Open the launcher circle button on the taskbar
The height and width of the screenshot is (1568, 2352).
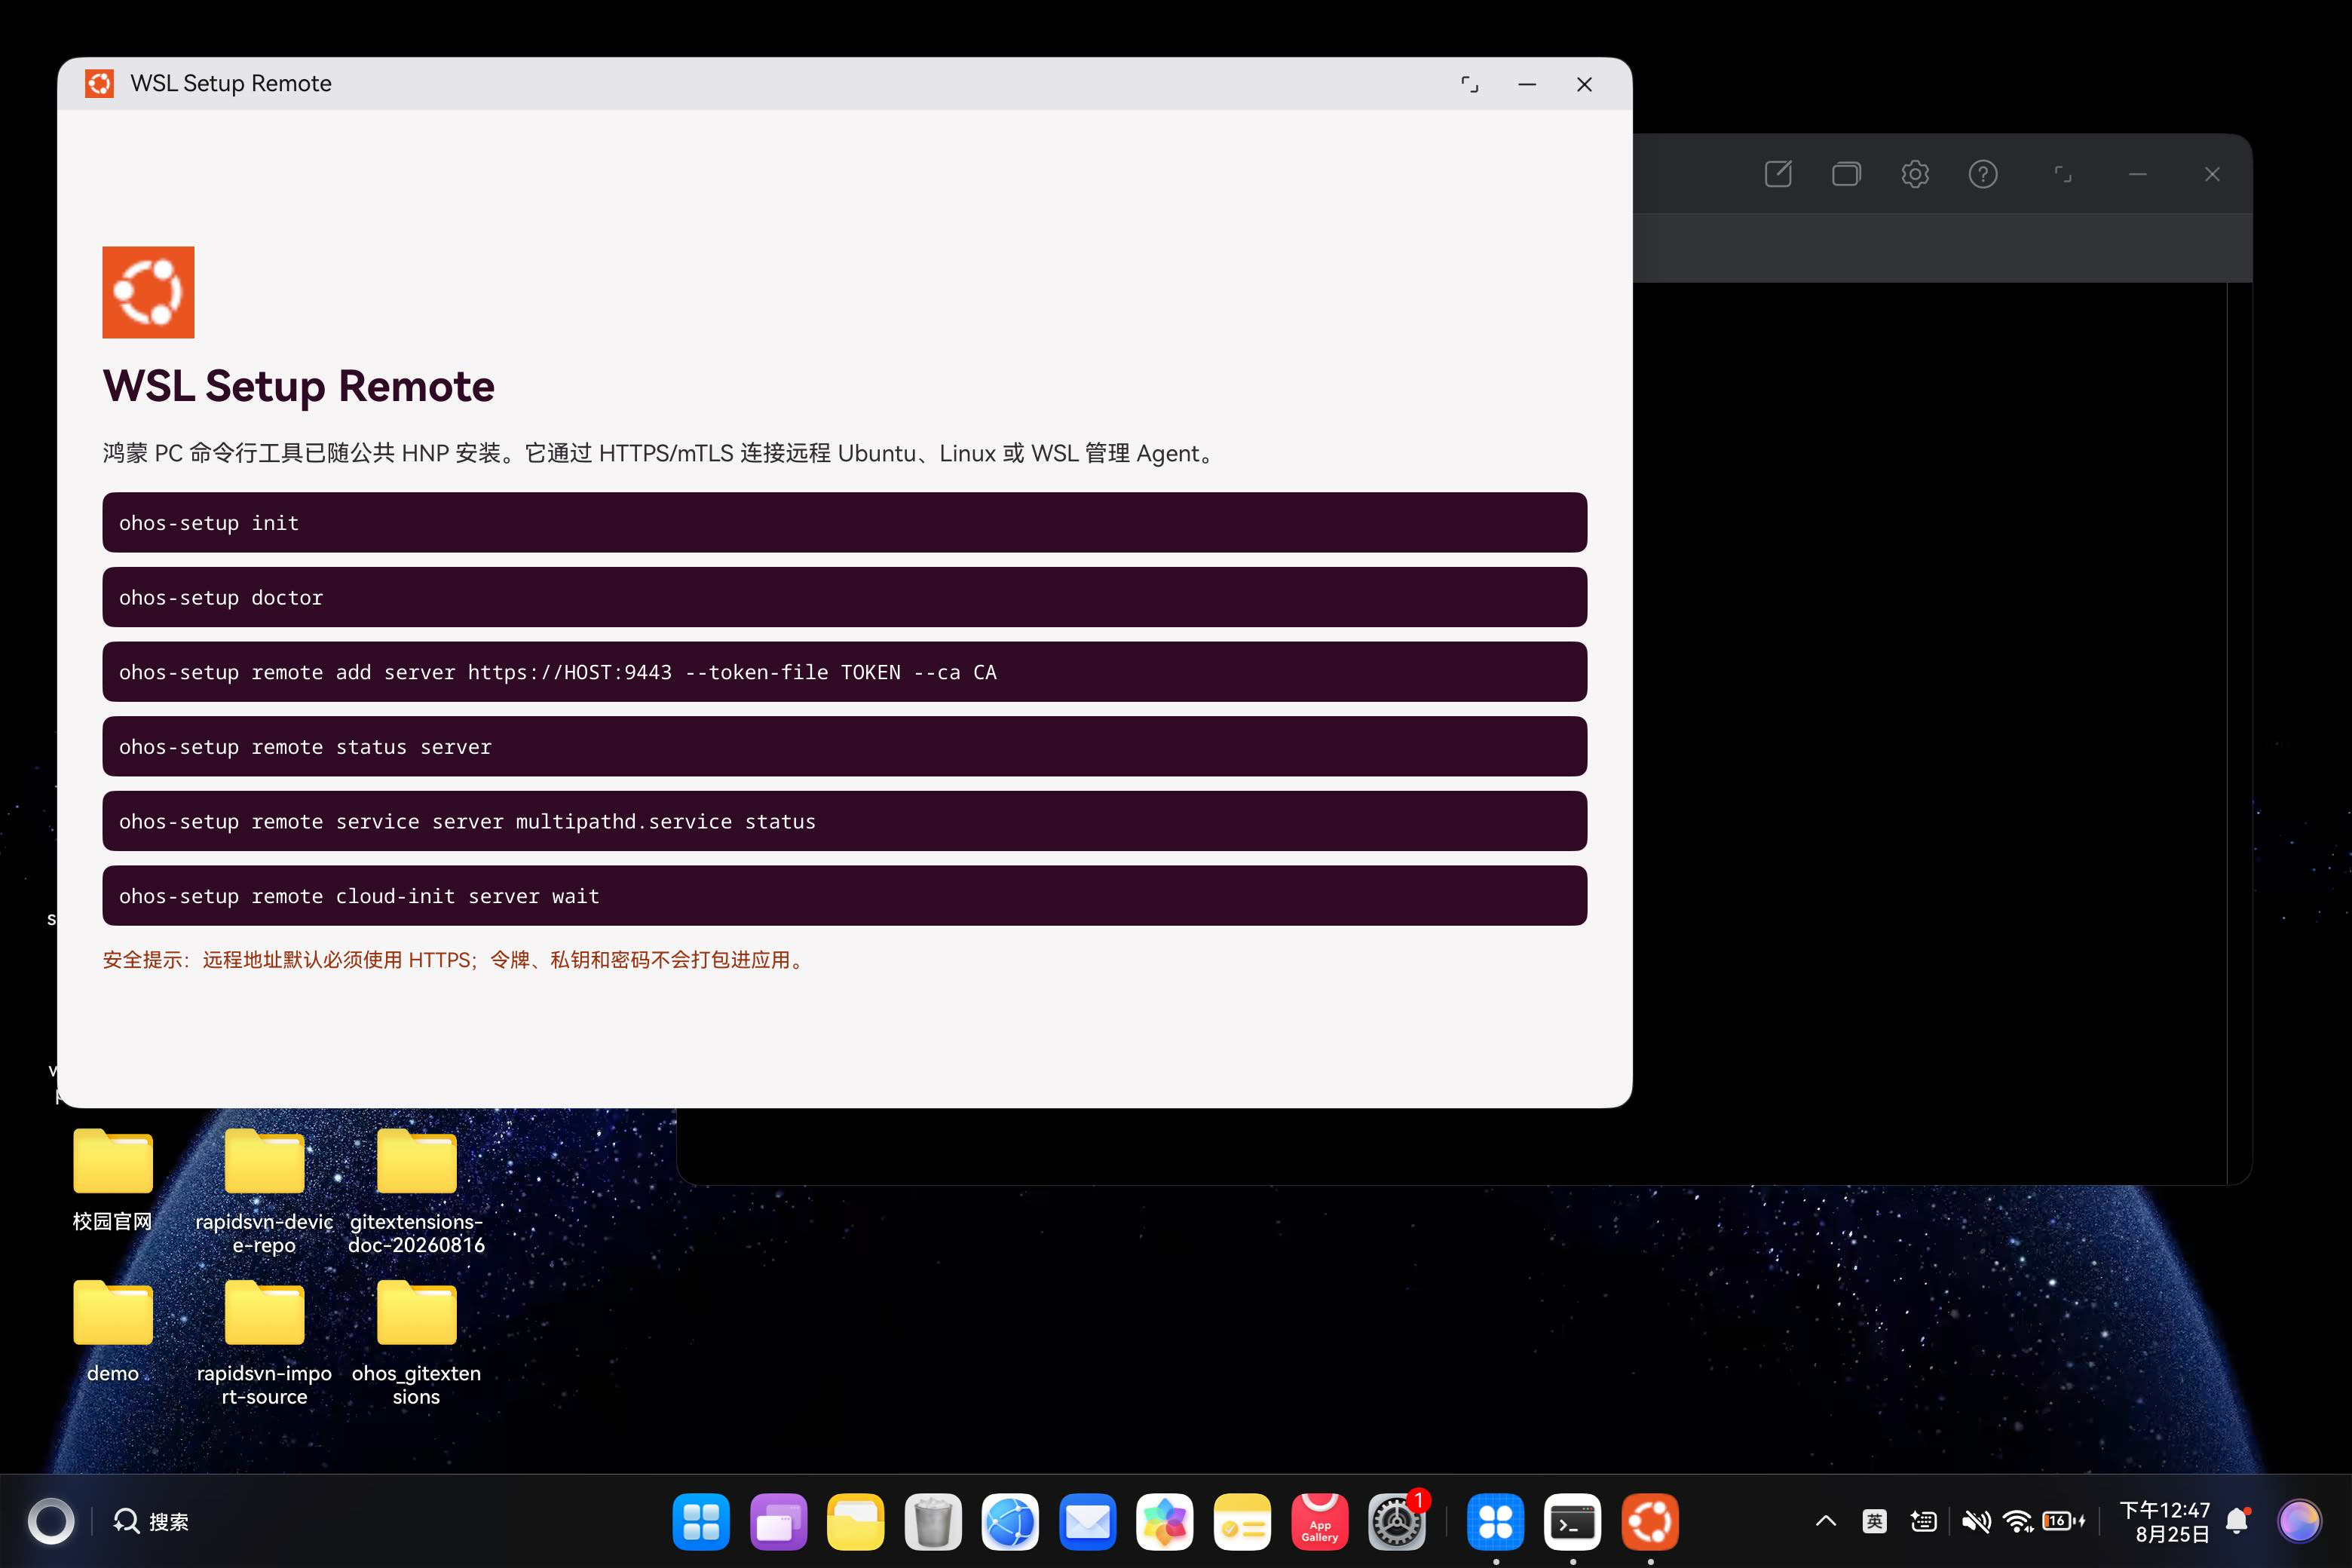[51, 1522]
